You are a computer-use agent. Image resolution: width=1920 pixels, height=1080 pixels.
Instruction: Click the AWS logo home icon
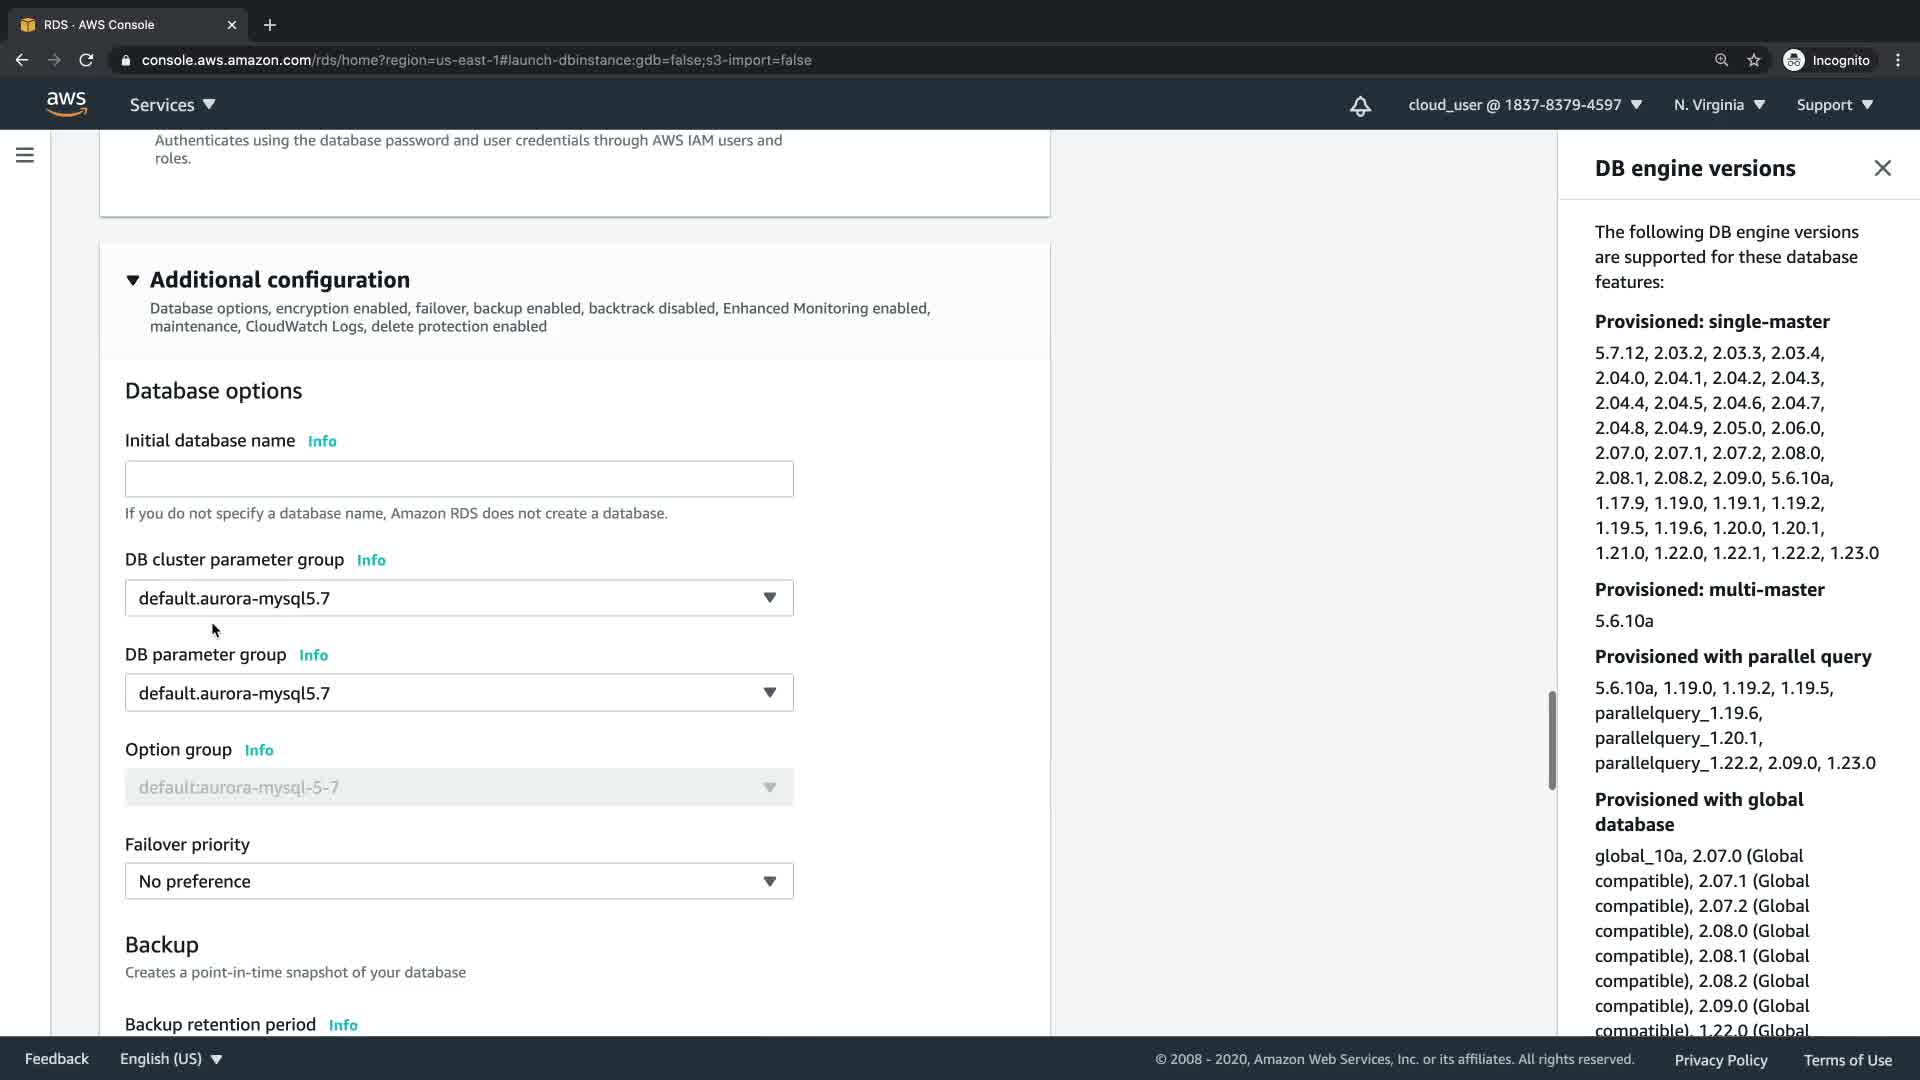[66, 104]
